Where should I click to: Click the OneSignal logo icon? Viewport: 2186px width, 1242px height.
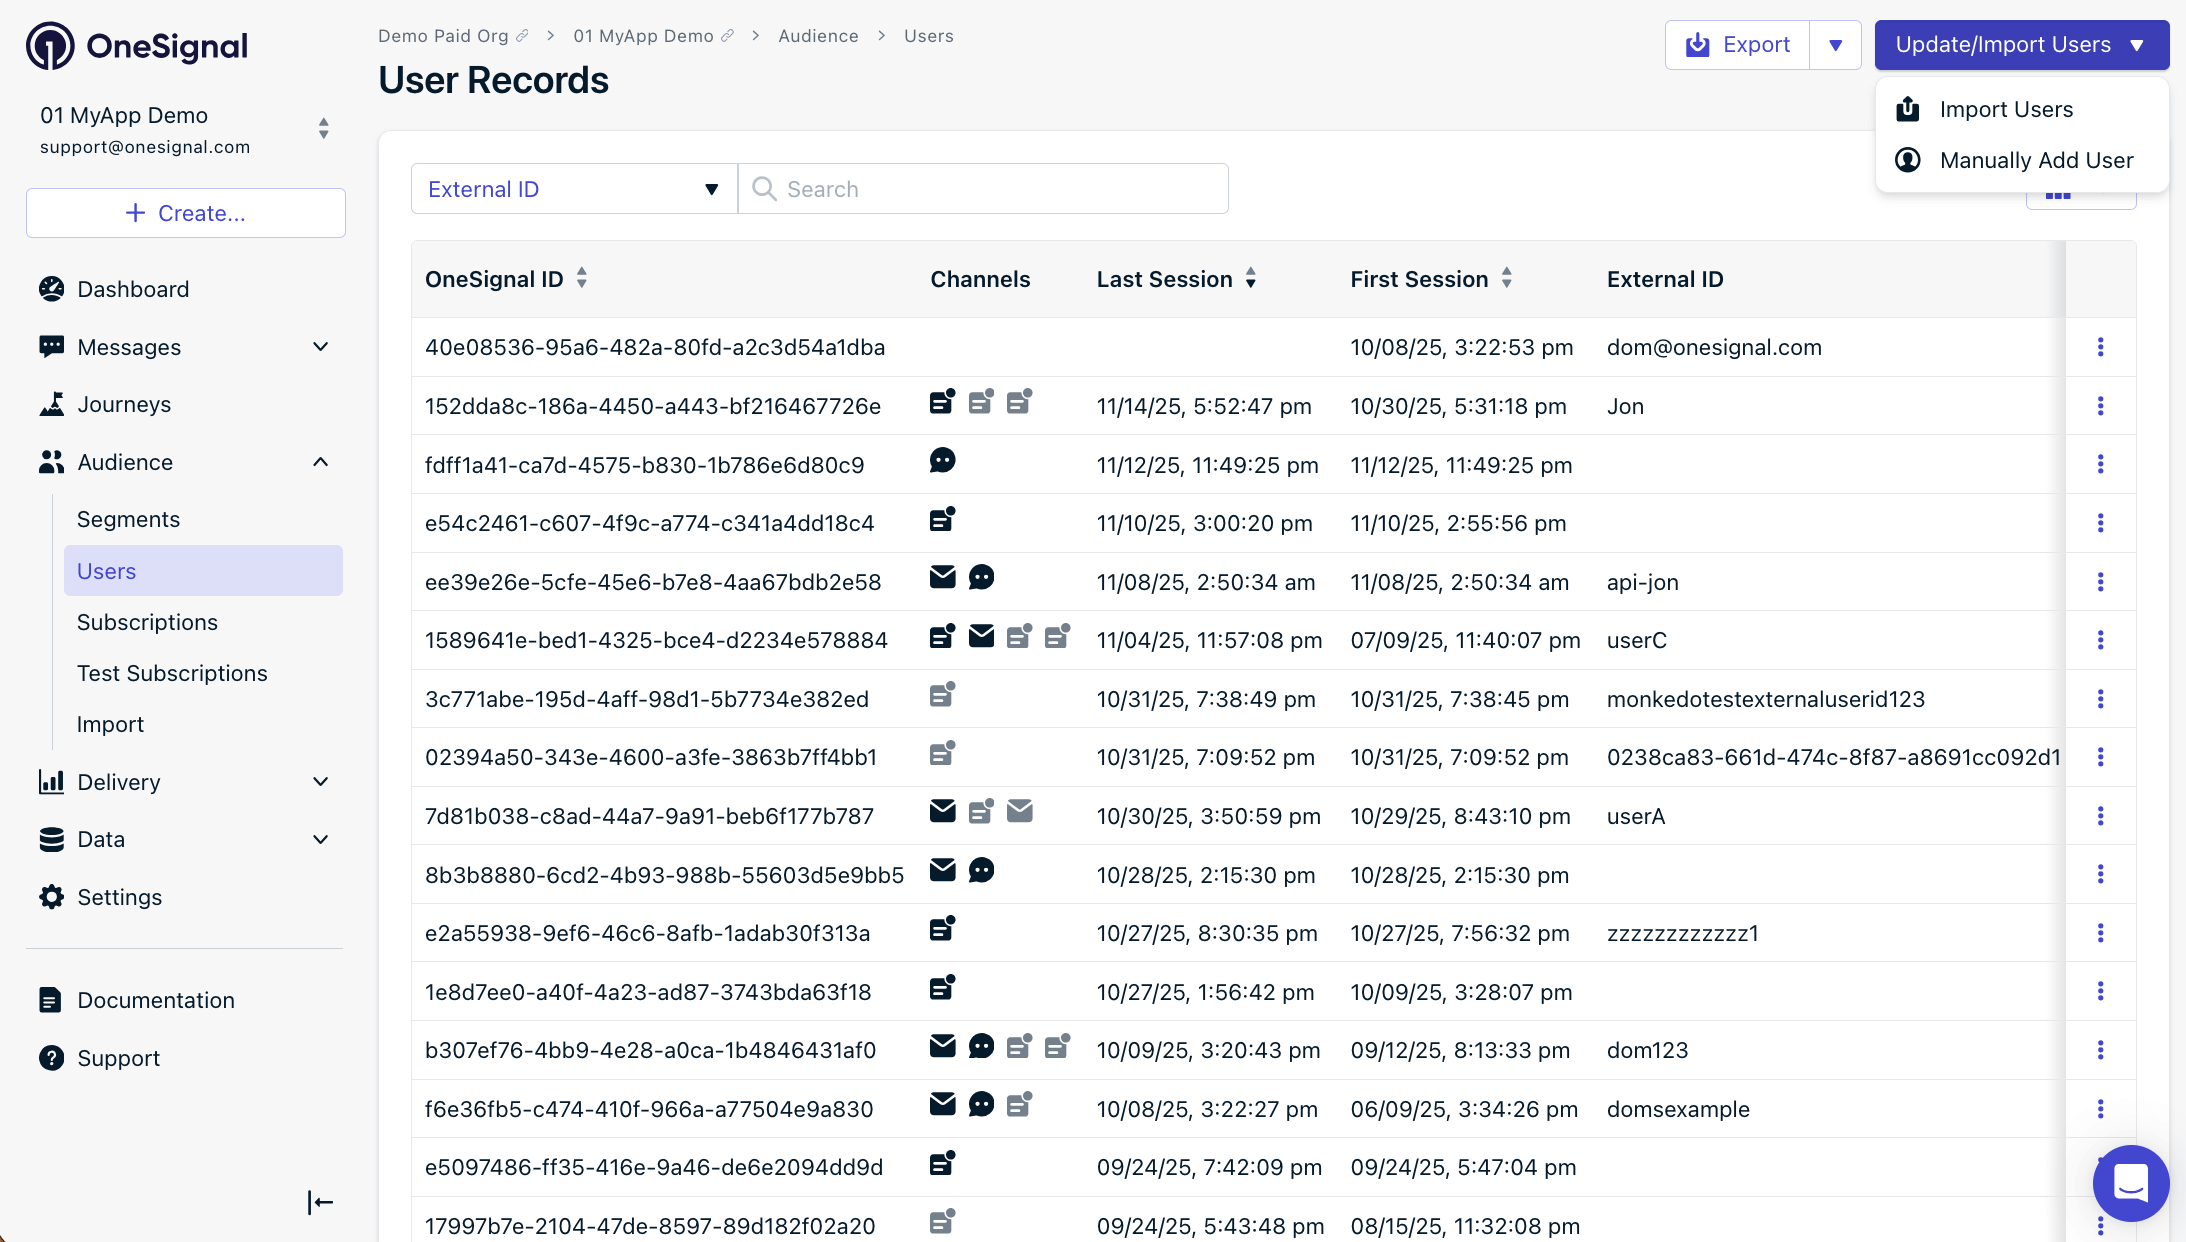coord(50,46)
